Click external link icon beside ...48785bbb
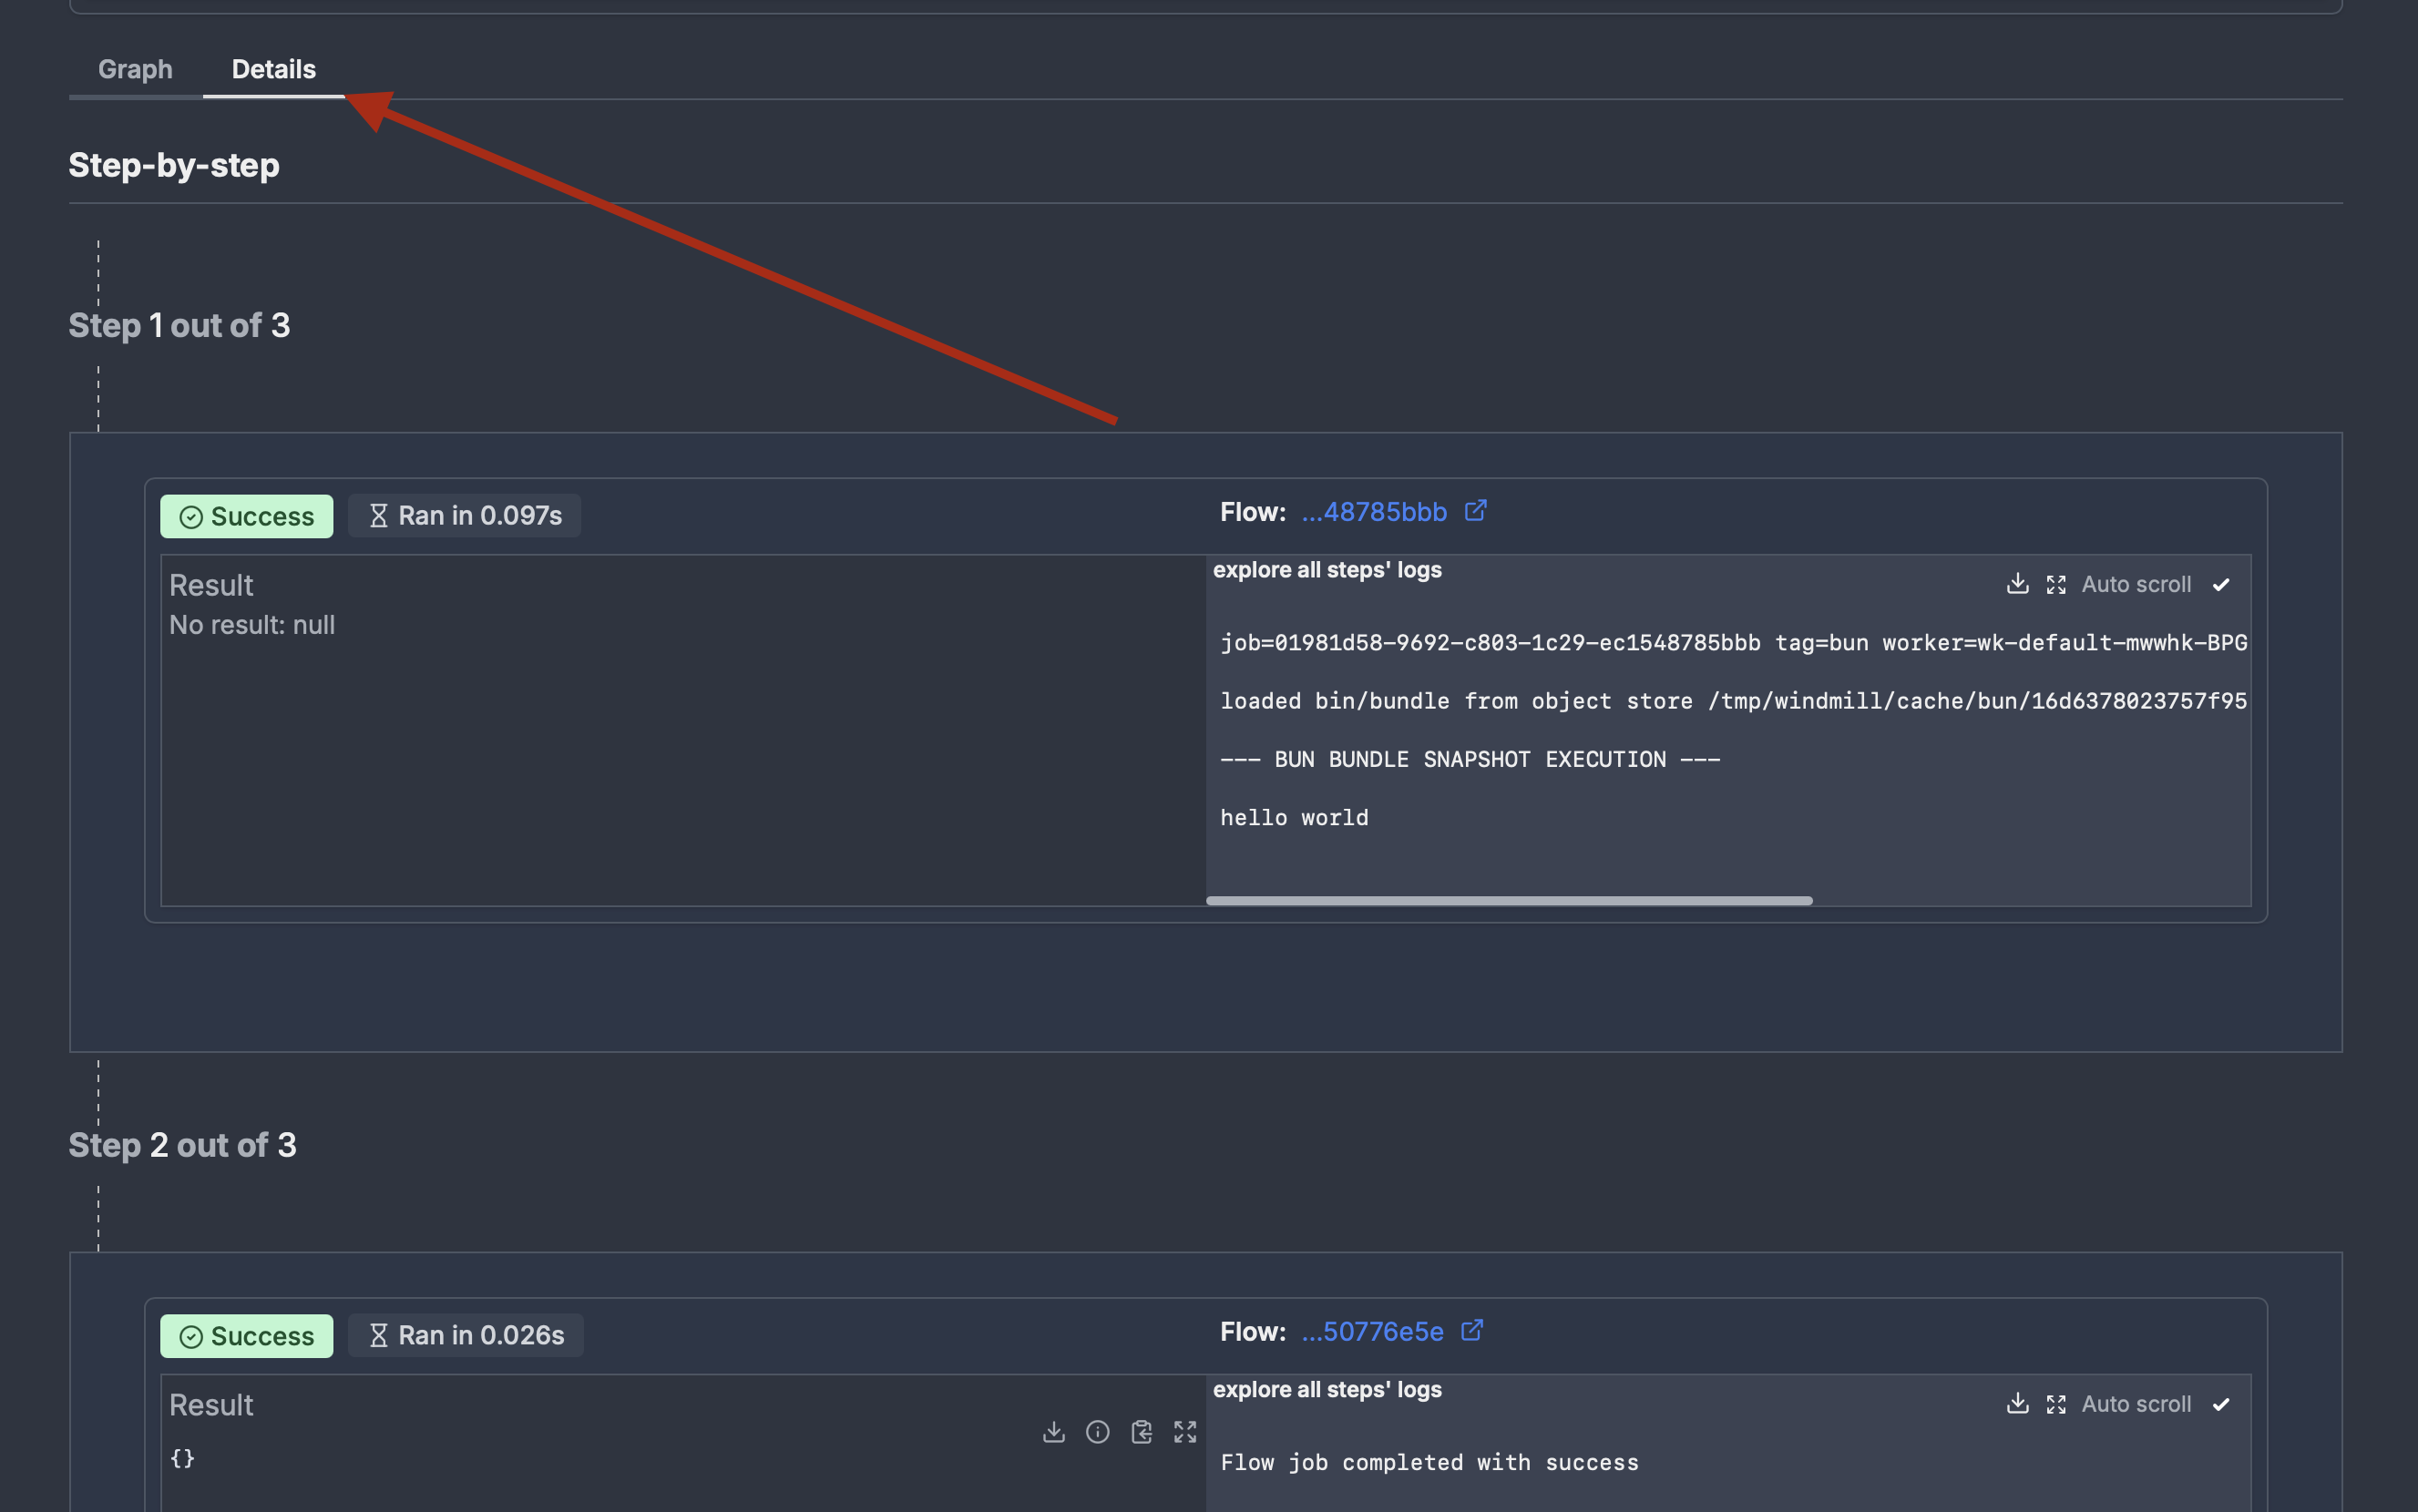The width and height of the screenshot is (2418, 1512). tap(1475, 511)
